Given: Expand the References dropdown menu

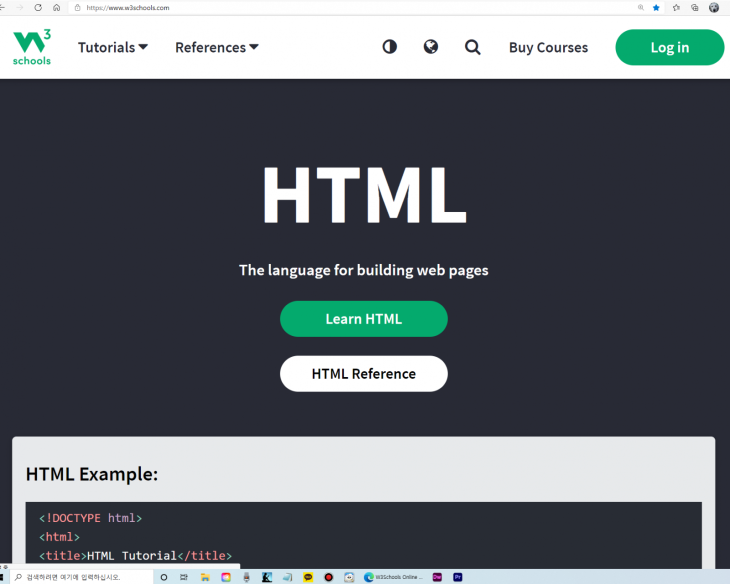Looking at the screenshot, I should pos(217,47).
